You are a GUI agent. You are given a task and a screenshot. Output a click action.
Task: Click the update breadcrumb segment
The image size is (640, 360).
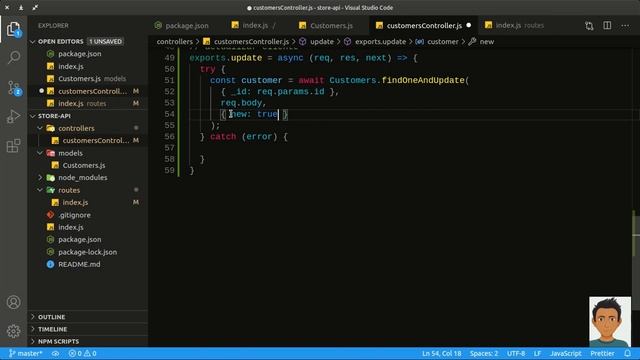pos(316,42)
